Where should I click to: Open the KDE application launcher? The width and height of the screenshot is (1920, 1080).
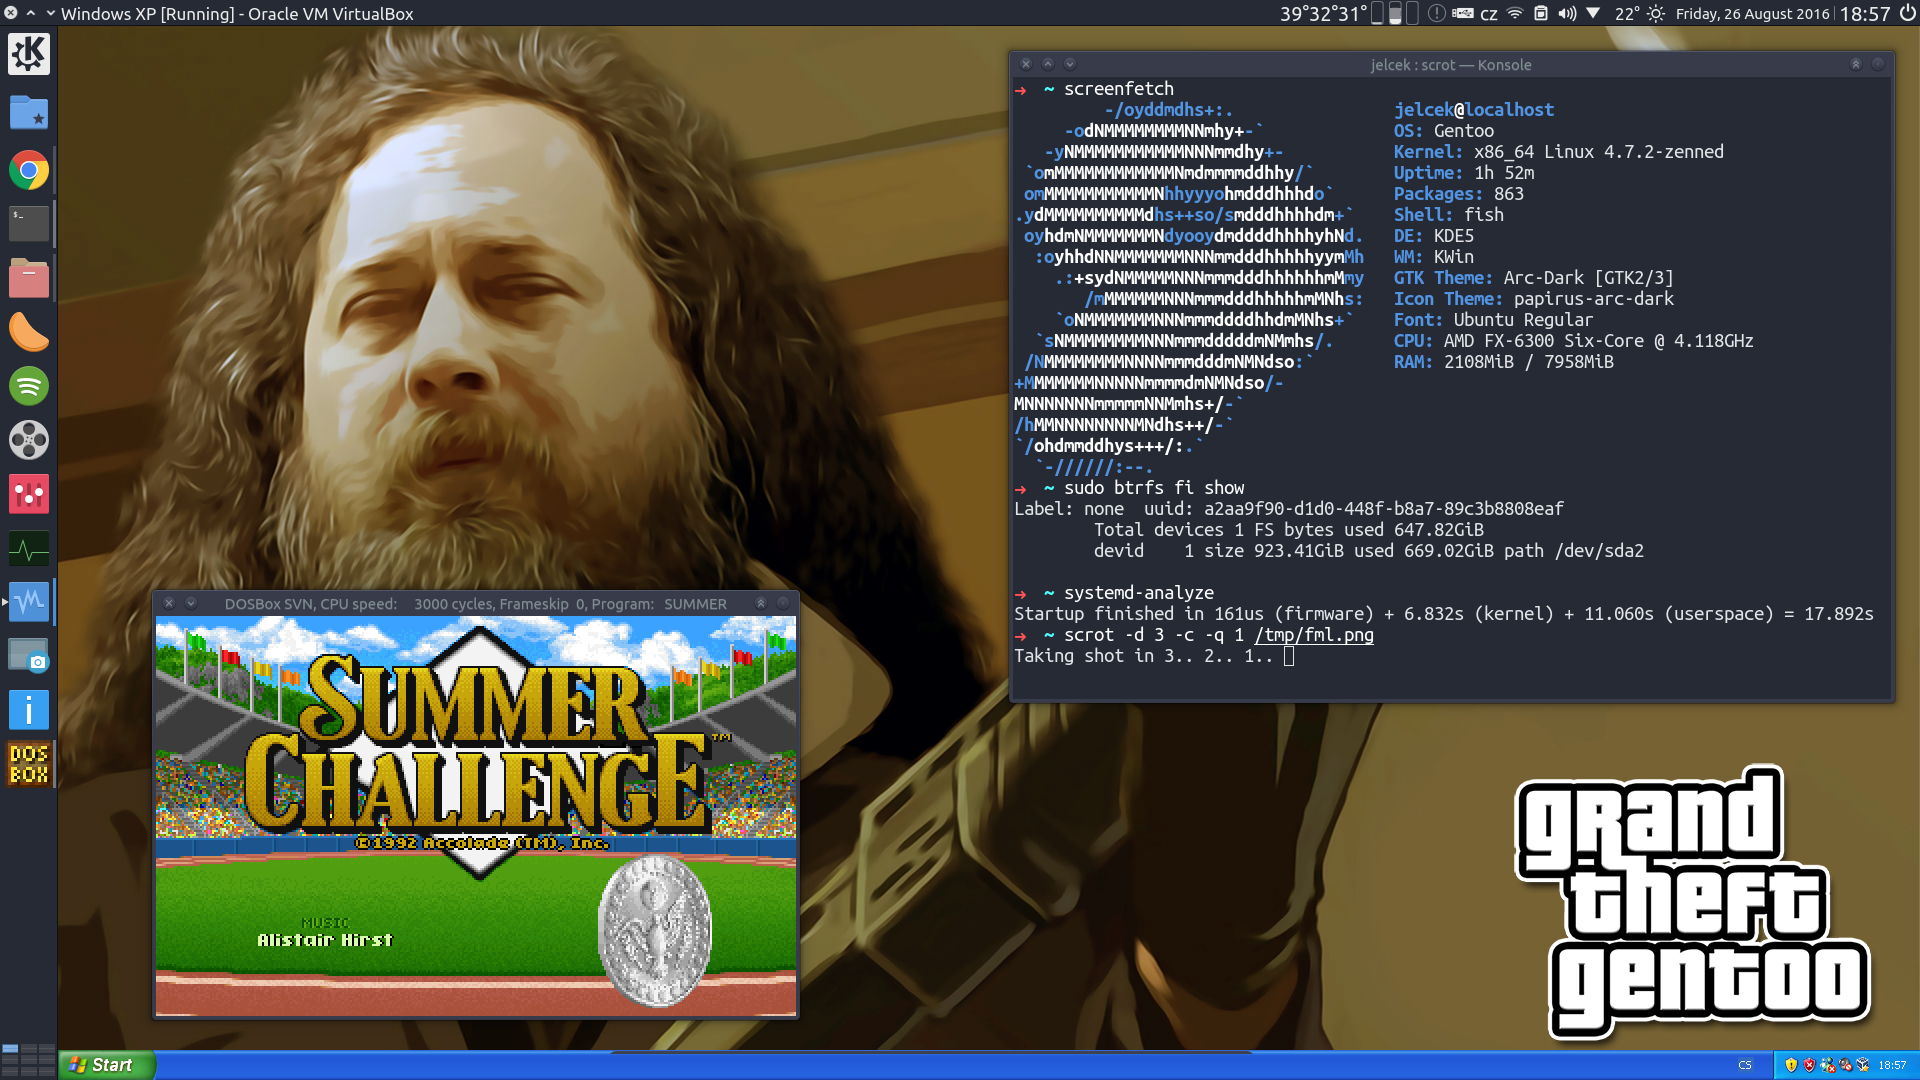[28, 54]
